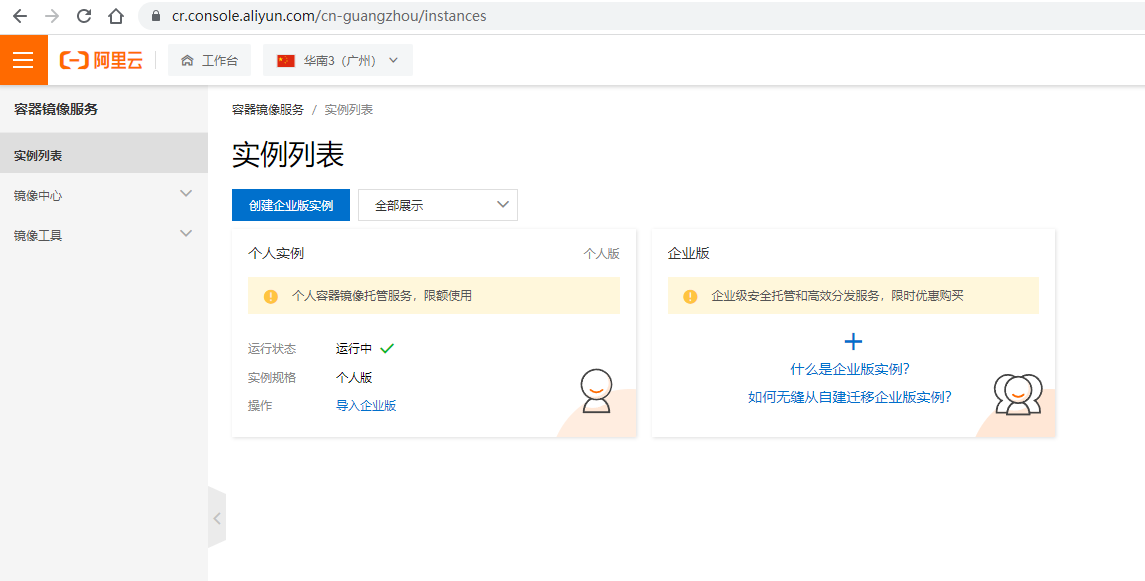1145x581 pixels.
Task: Click the plus icon in 企业版 card
Action: pyautogui.click(x=853, y=341)
